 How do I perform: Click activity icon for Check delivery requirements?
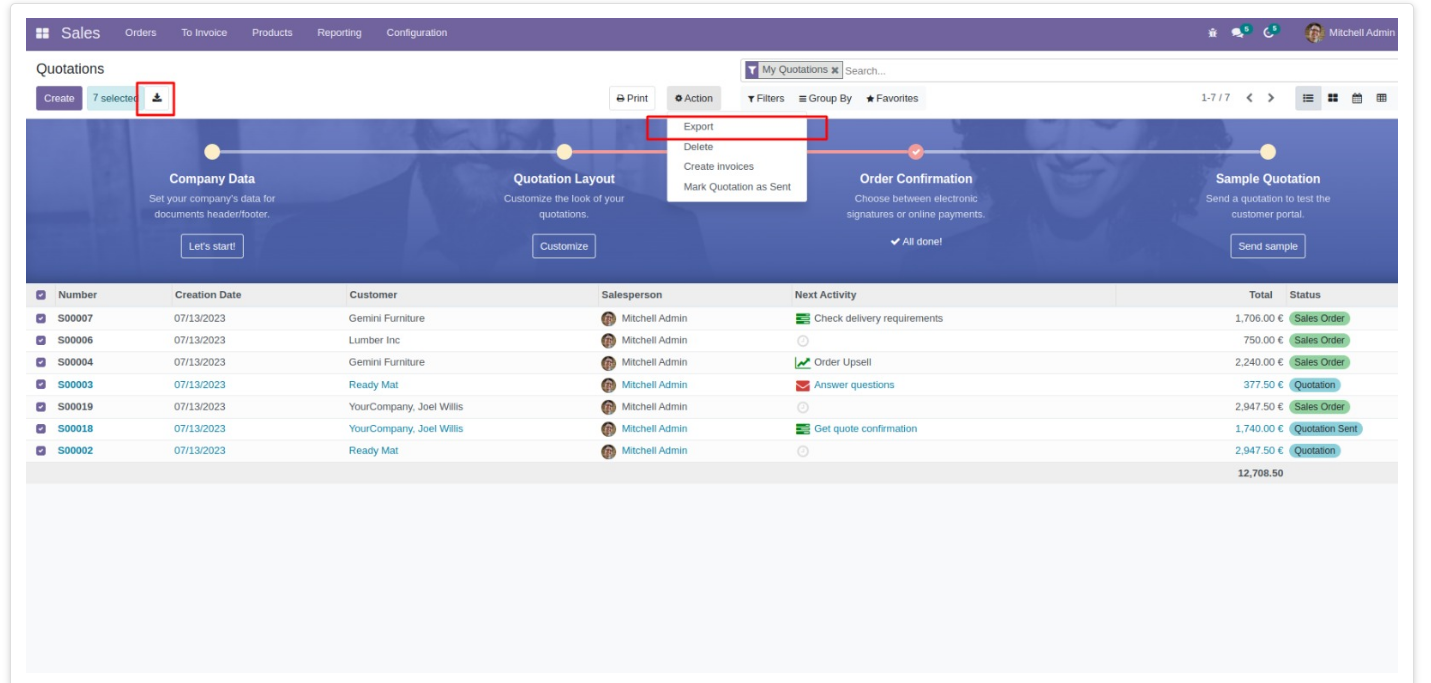coord(803,319)
